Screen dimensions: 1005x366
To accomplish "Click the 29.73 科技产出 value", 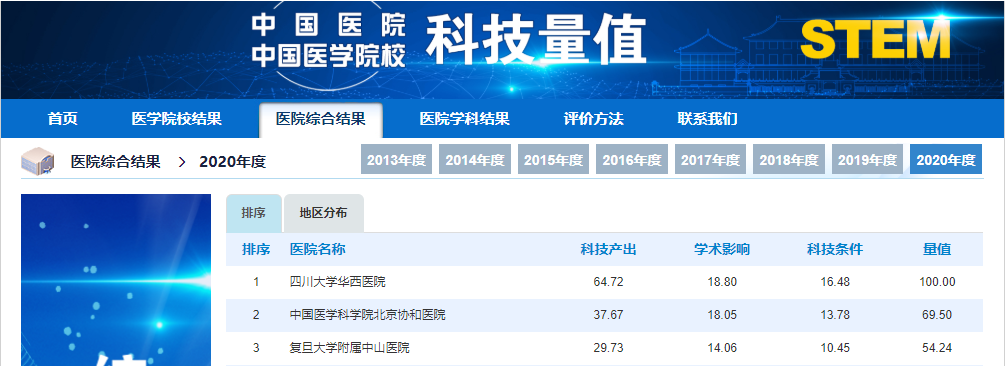I will (608, 348).
